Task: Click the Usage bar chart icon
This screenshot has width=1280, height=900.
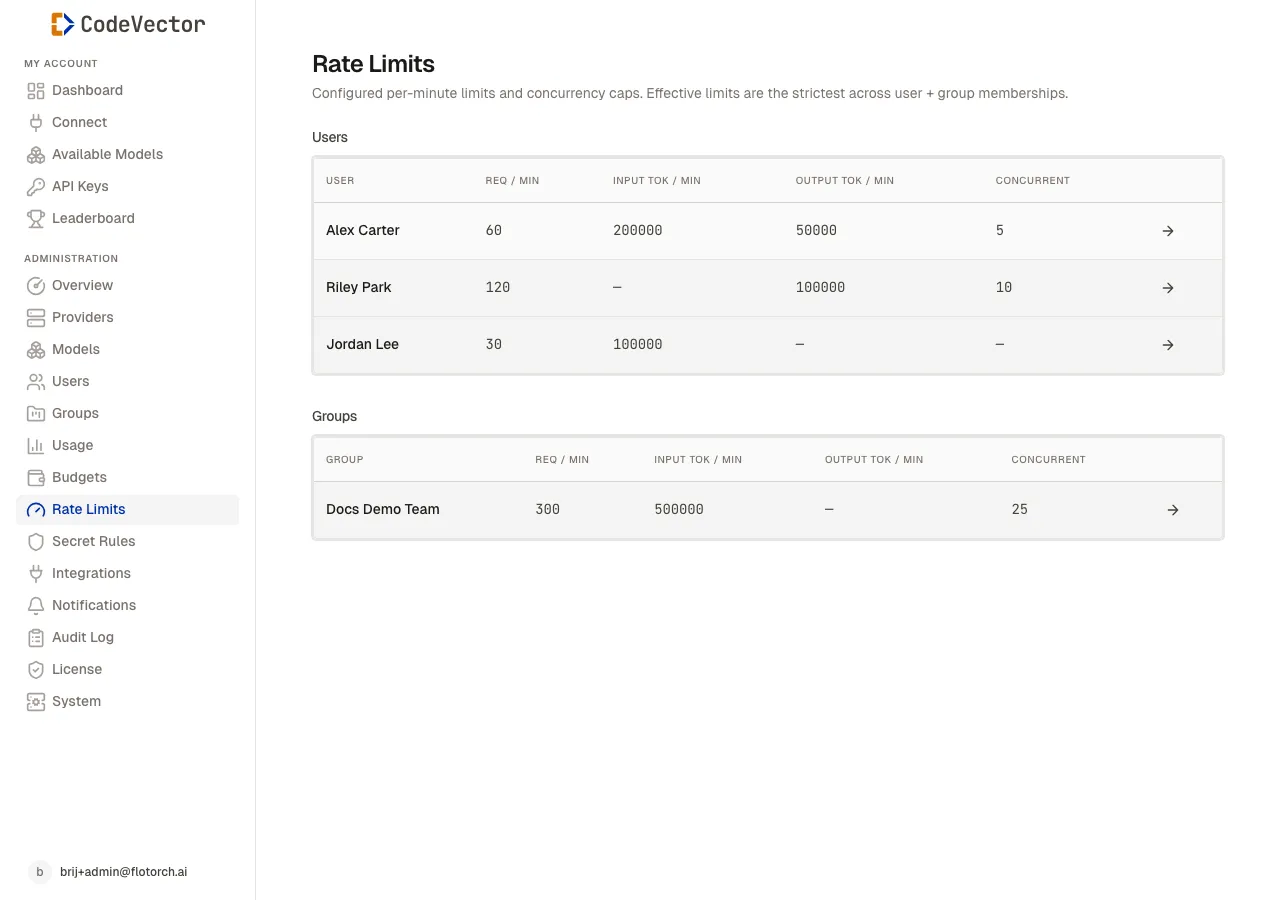Action: [x=36, y=446]
